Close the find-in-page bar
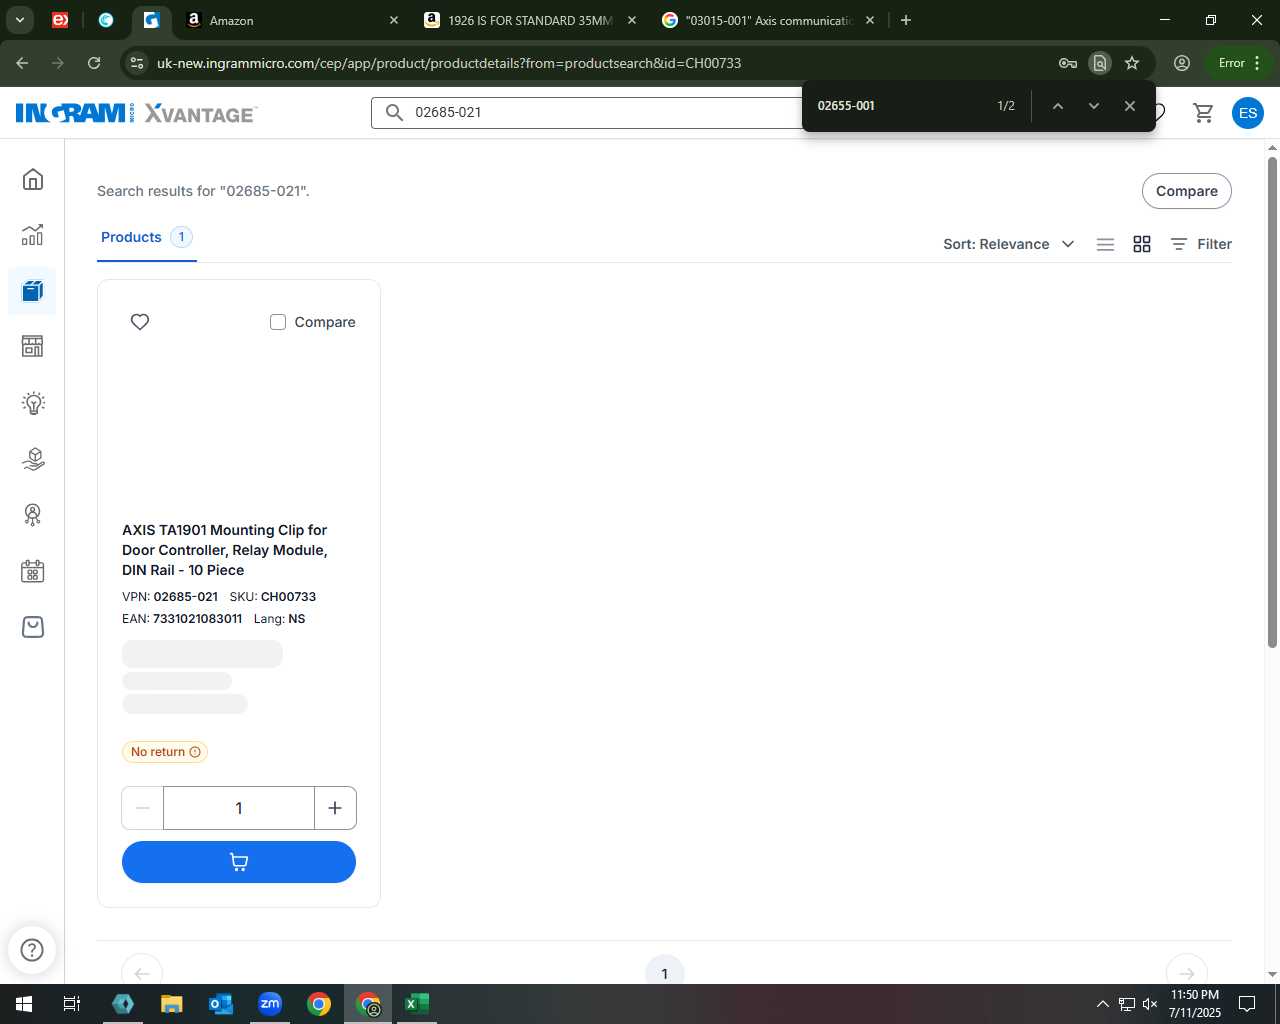 [x=1130, y=106]
